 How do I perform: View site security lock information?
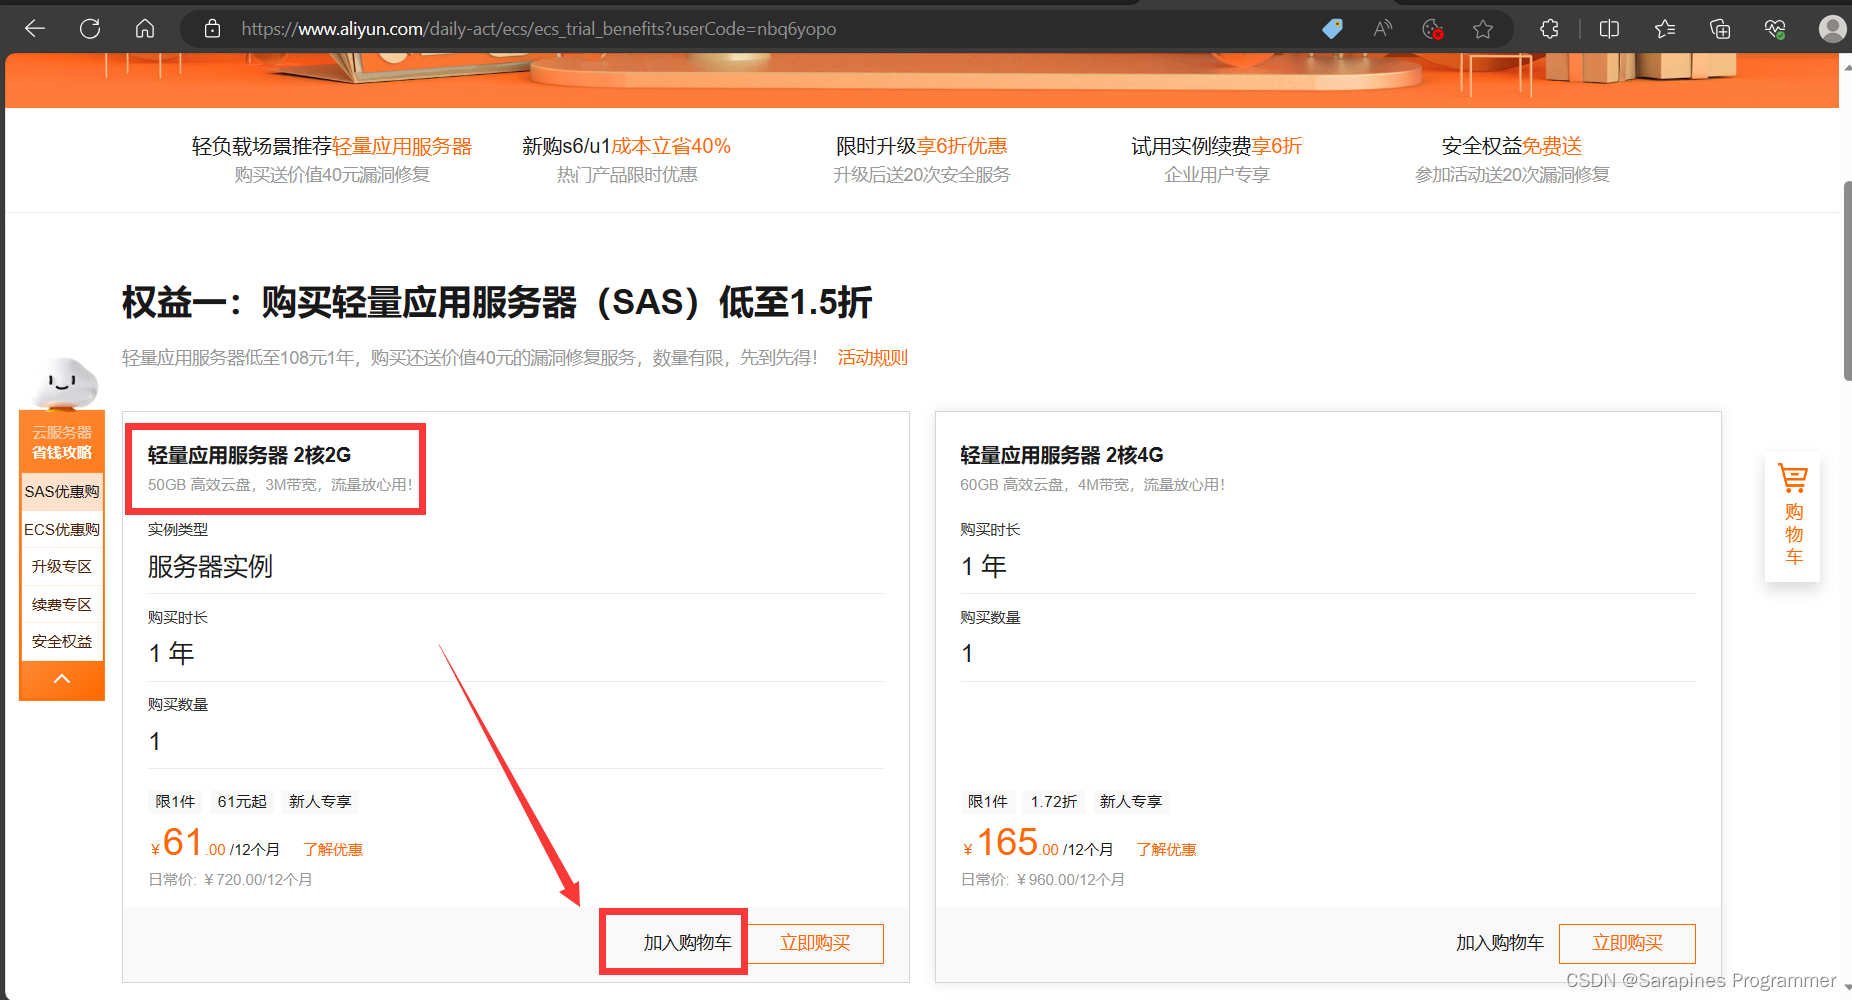[x=212, y=29]
